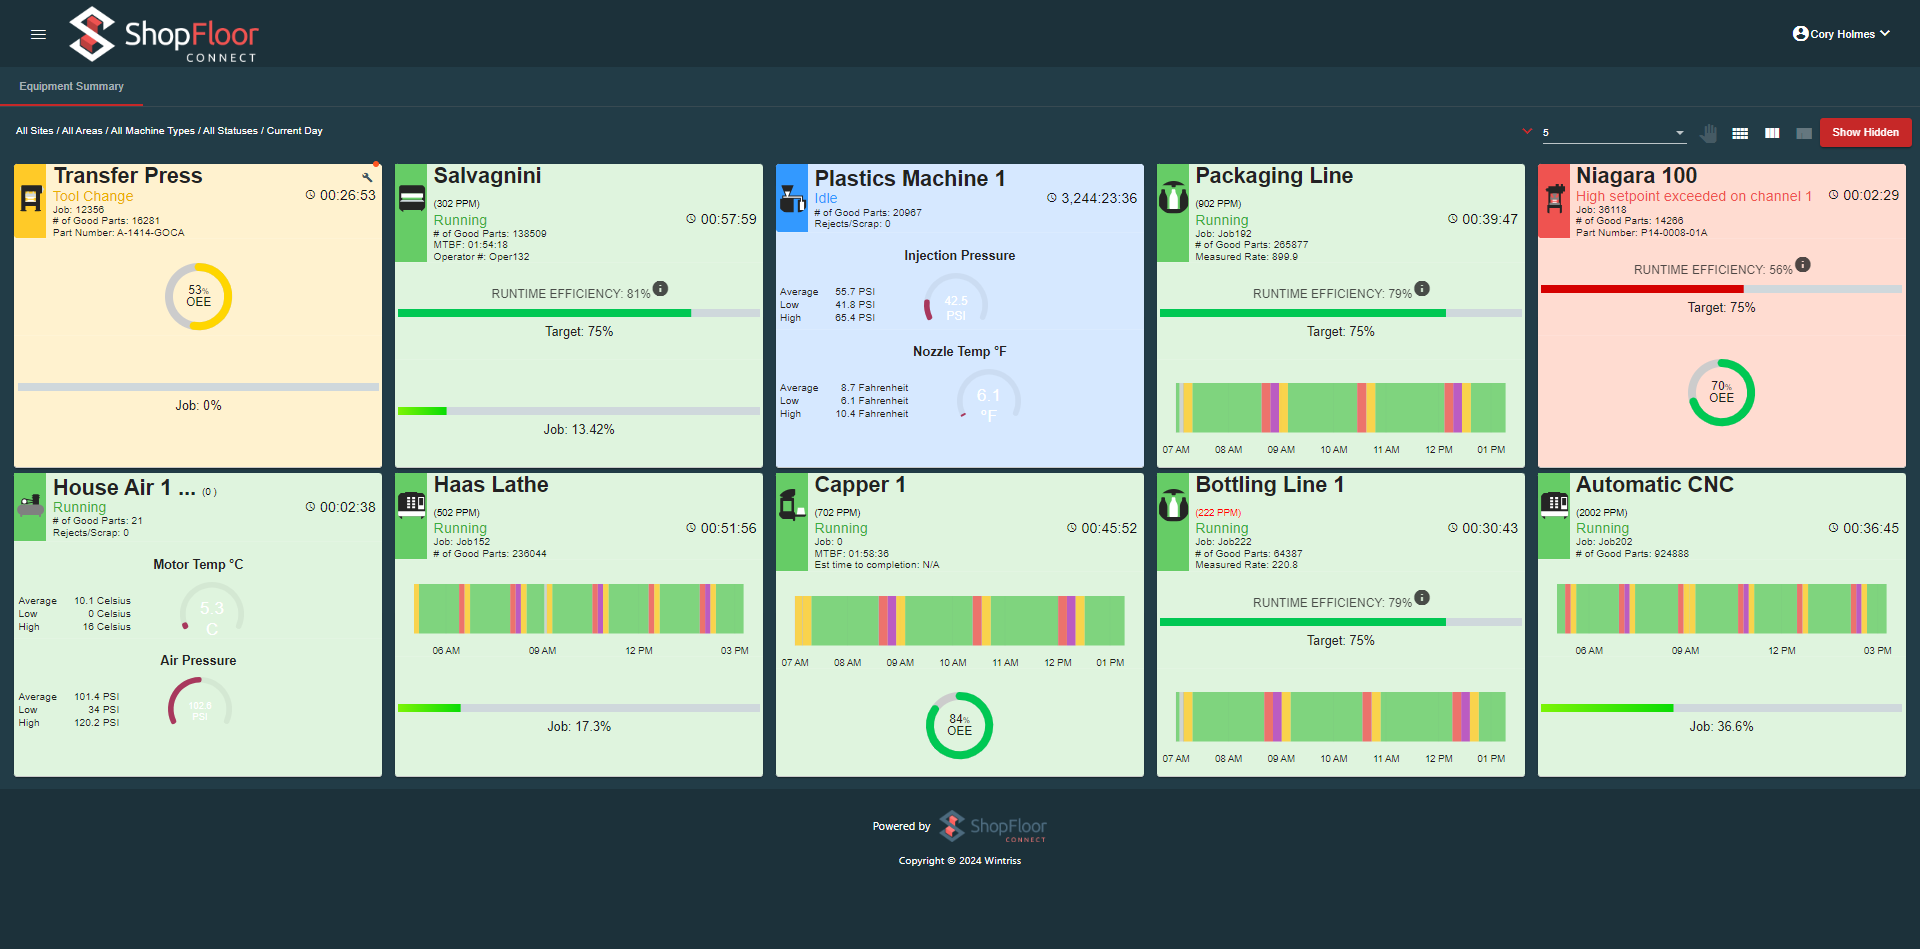Click Bottling Line 1 runtime efficiency info icon
Image resolution: width=1920 pixels, height=949 pixels.
[x=1422, y=598]
